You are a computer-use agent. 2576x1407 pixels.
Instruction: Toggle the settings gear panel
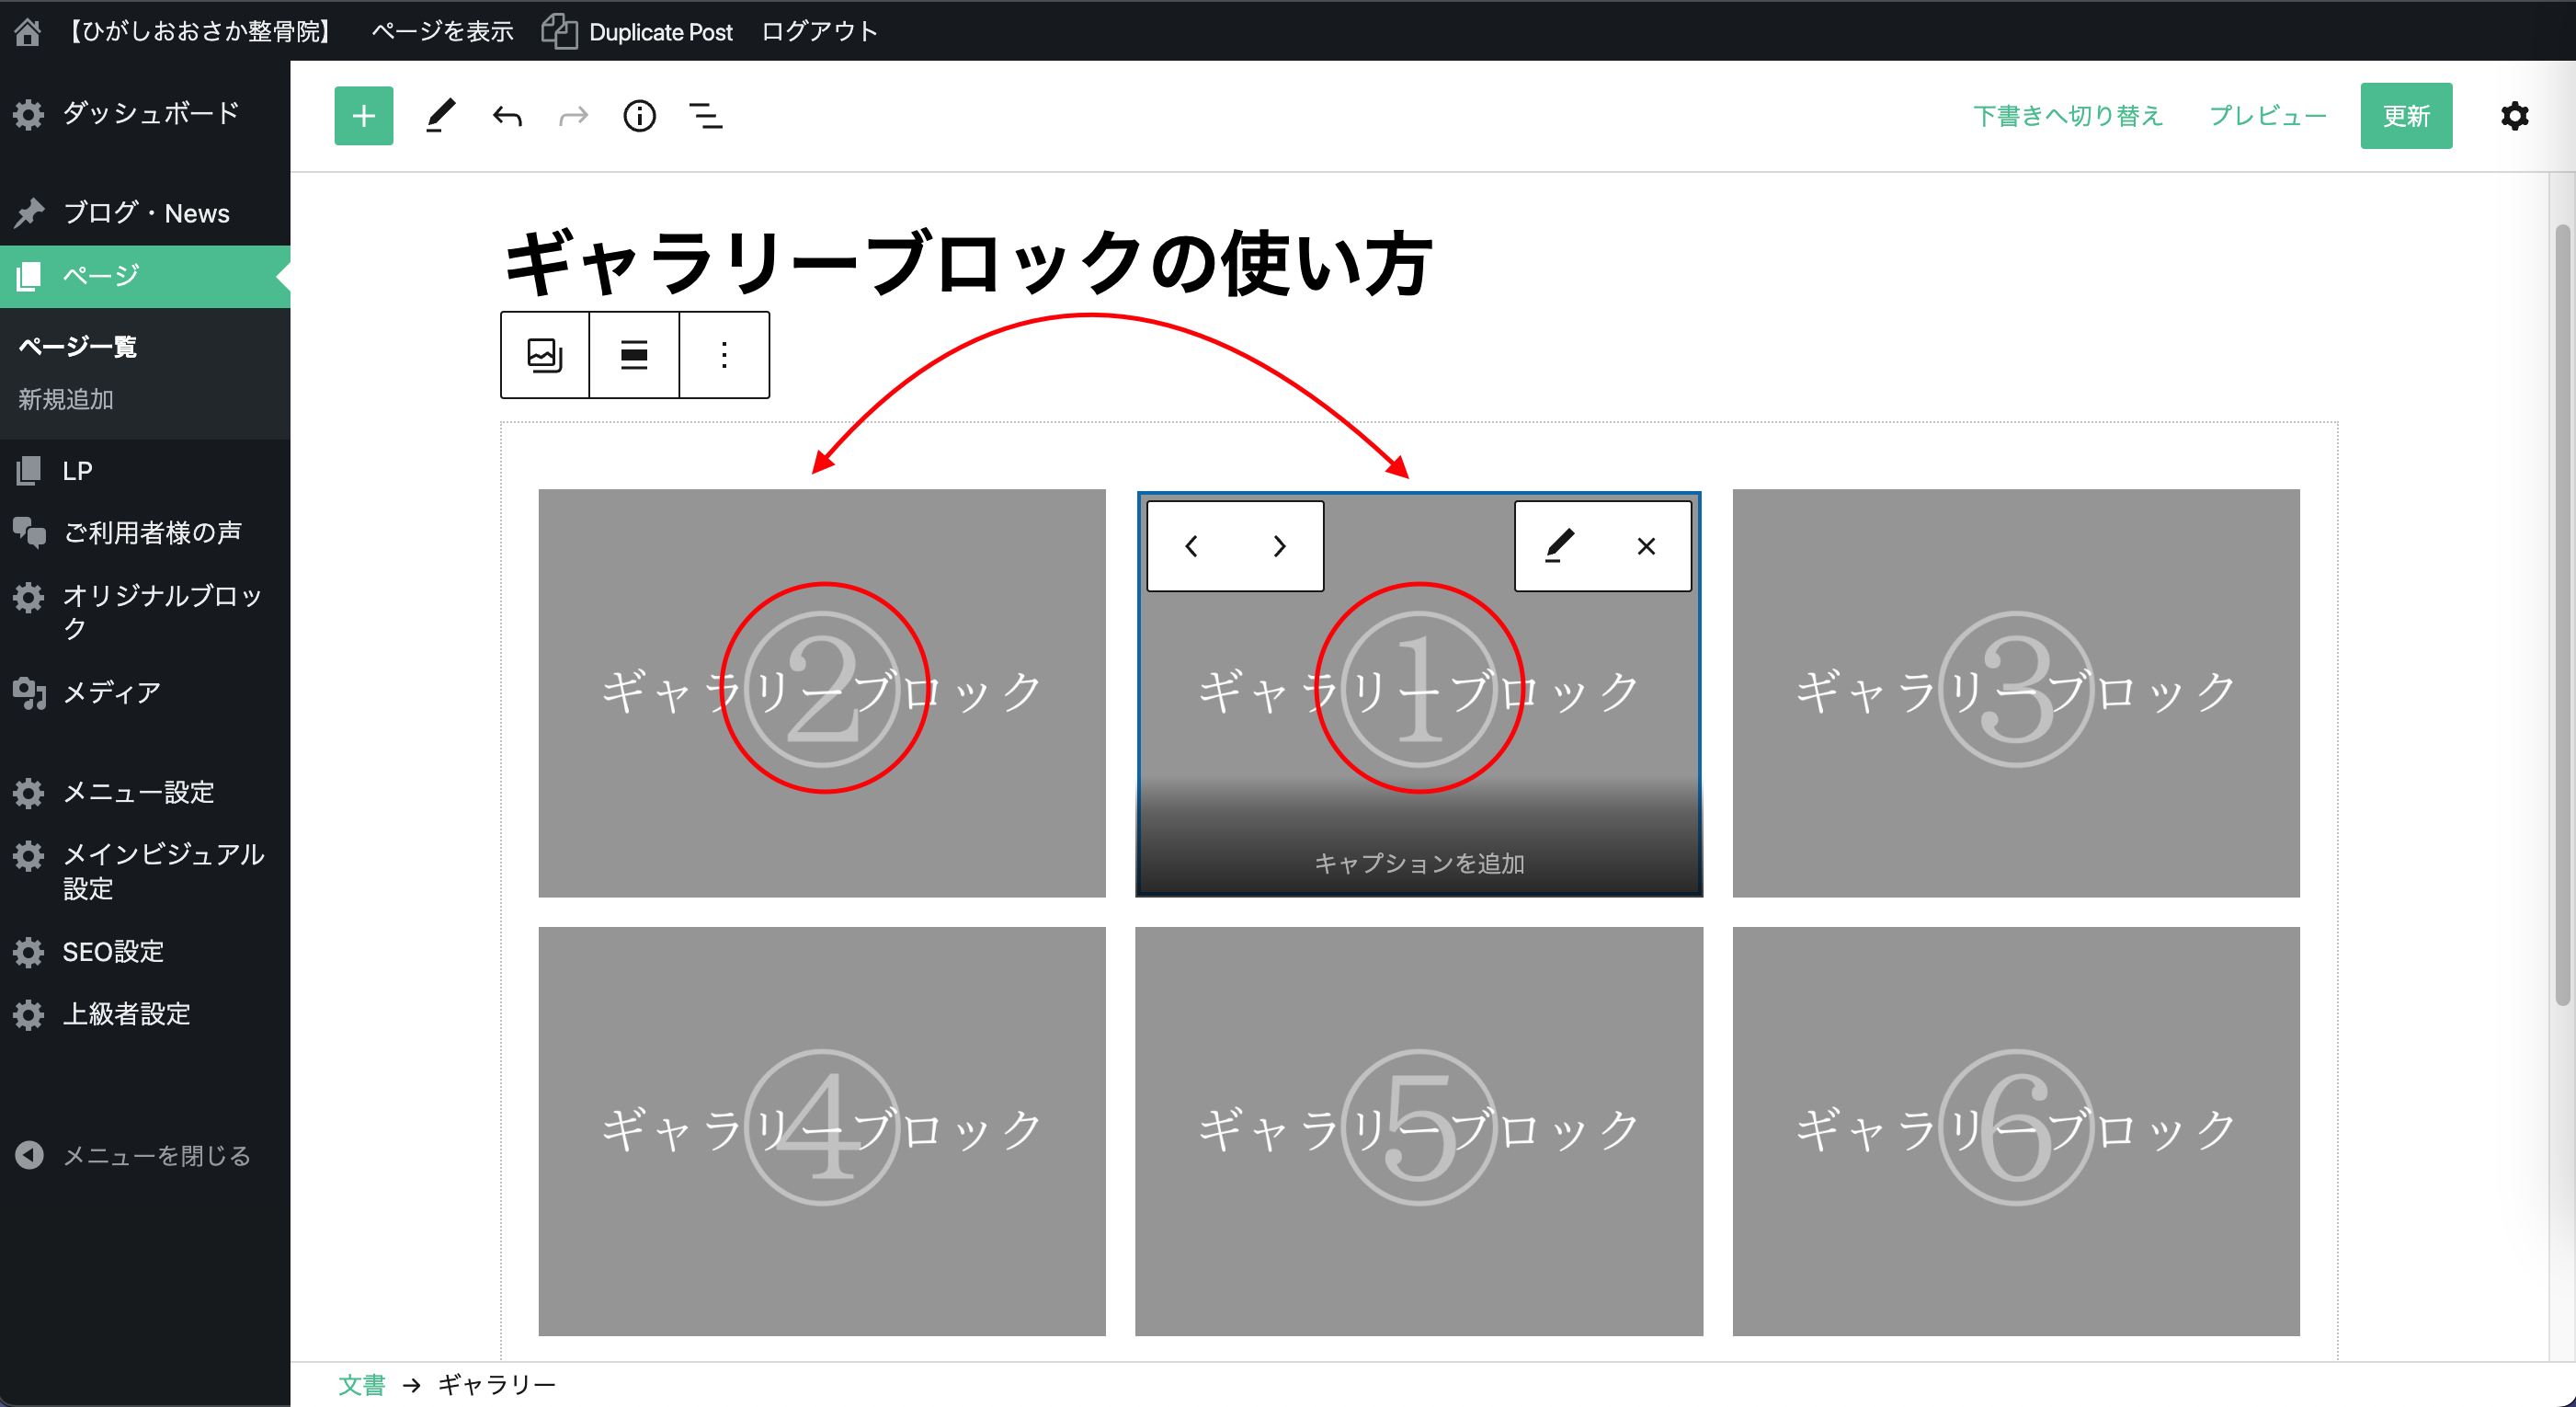click(x=2514, y=116)
